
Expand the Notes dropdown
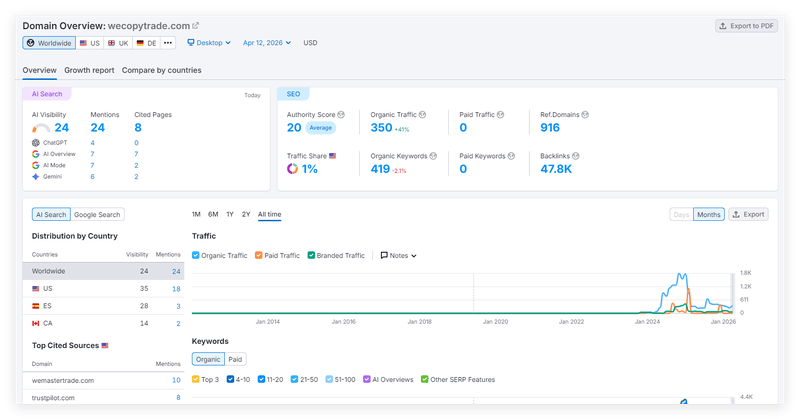tap(398, 256)
